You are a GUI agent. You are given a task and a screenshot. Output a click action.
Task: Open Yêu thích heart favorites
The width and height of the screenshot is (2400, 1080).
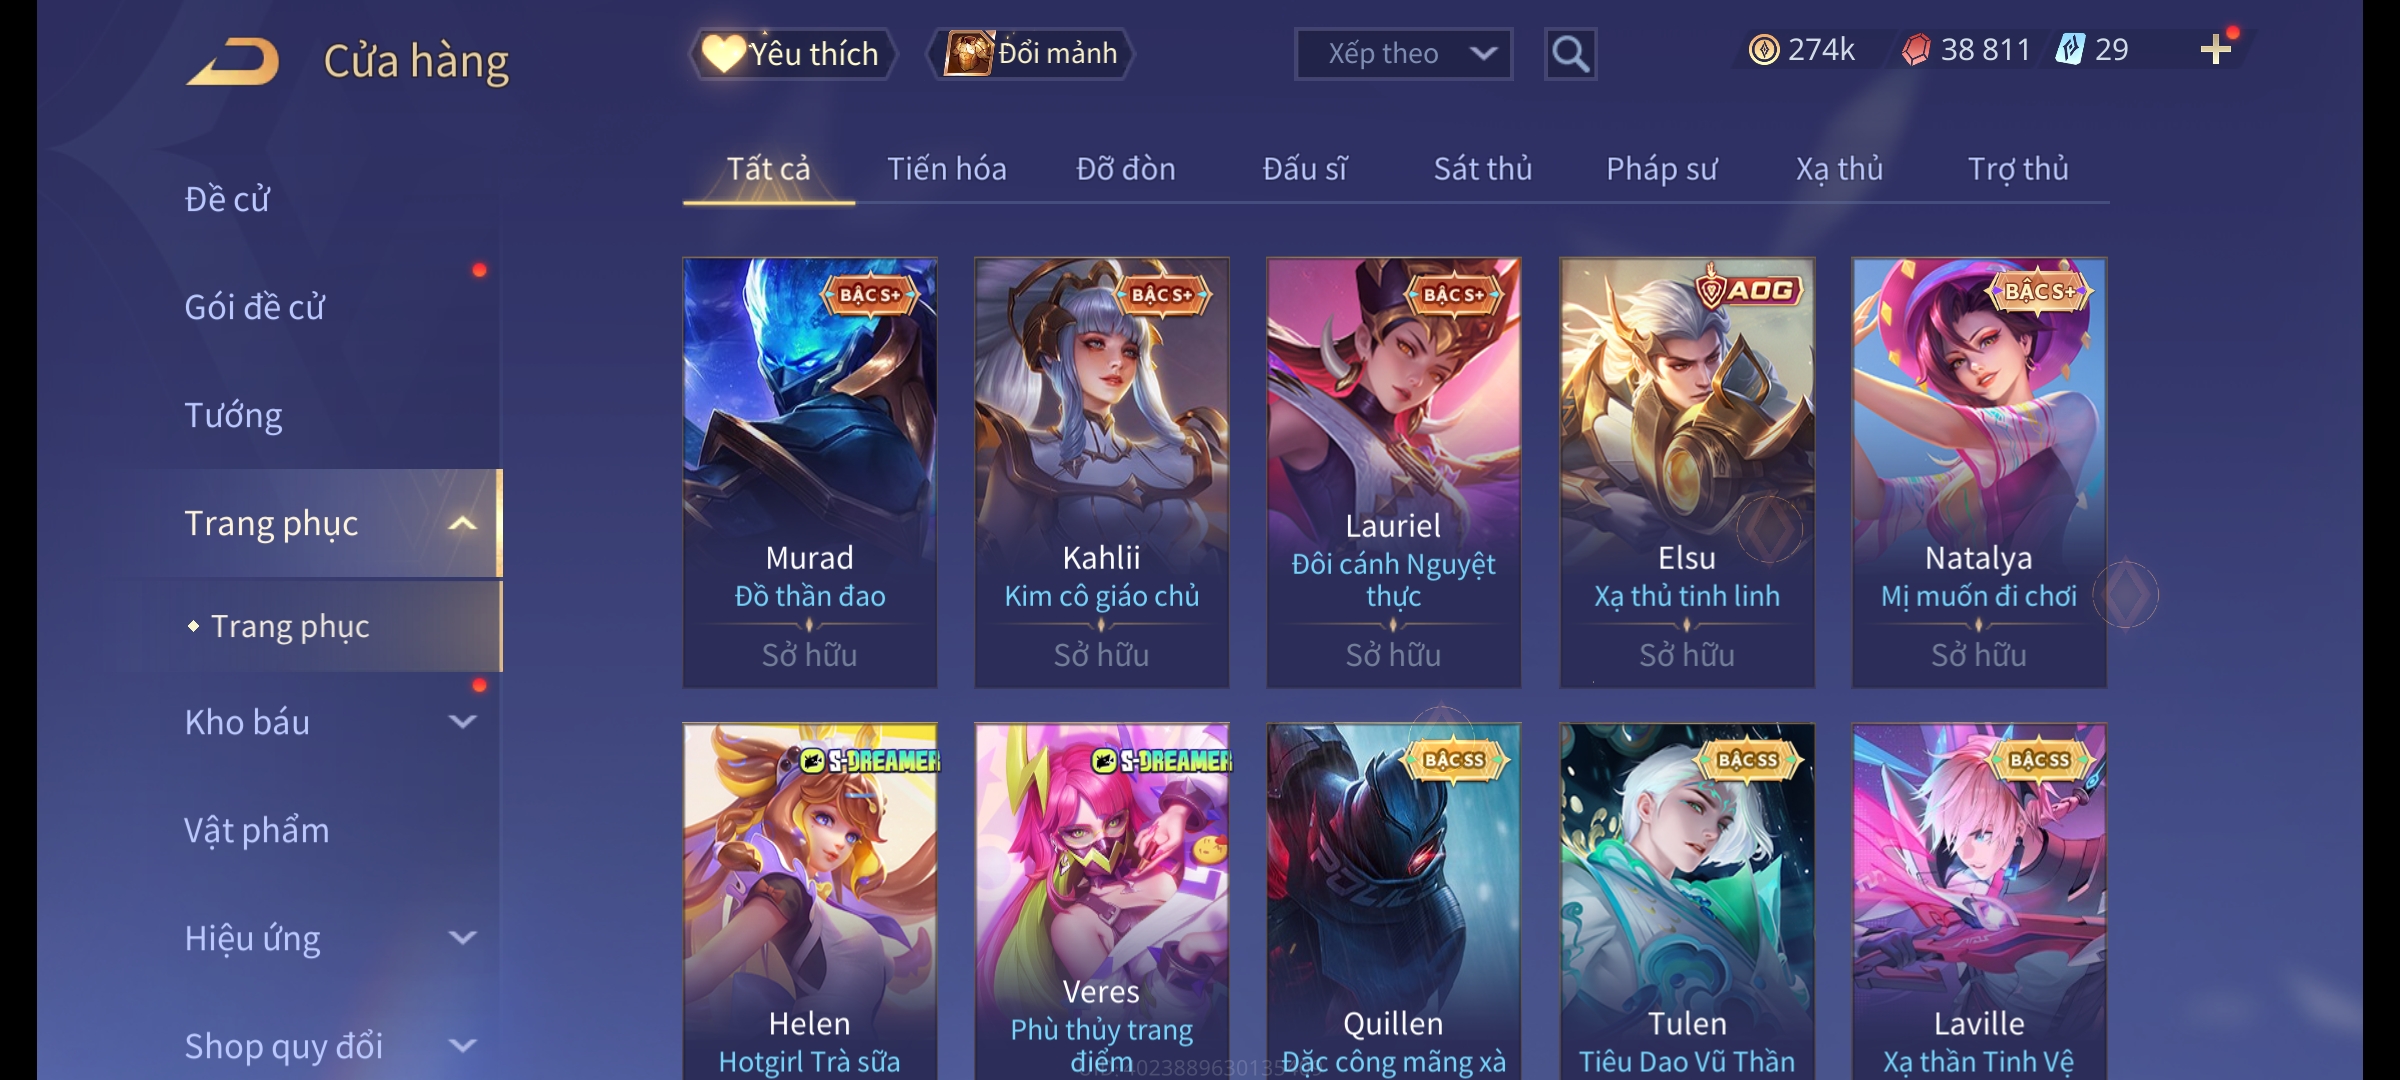pos(792,54)
